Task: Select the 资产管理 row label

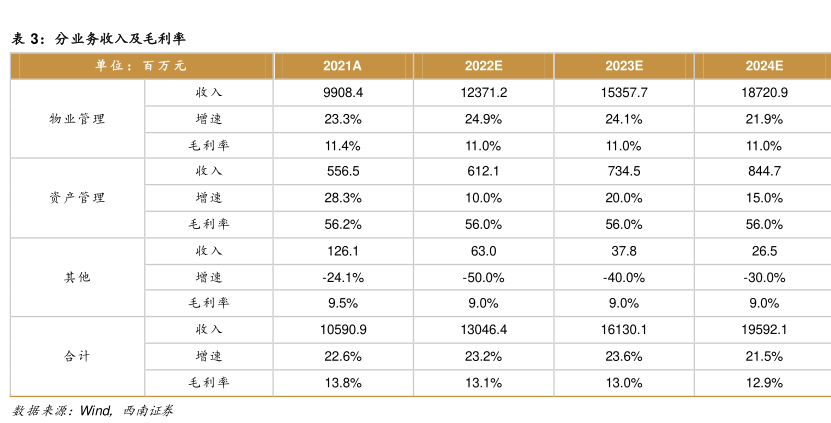Action: coord(77,197)
